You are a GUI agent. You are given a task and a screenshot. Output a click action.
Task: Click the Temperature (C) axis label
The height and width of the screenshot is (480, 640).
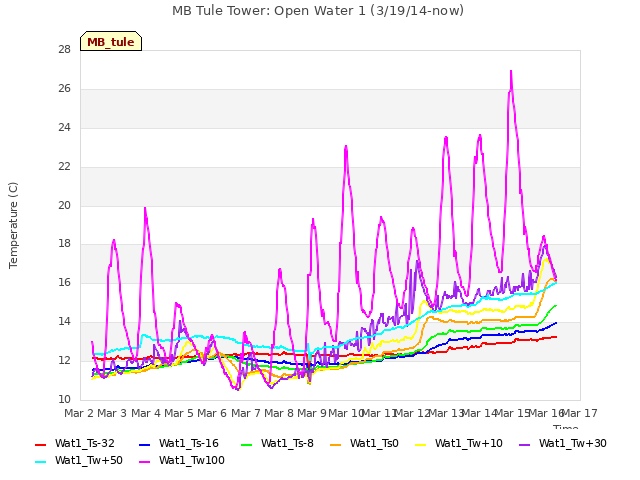pyautogui.click(x=13, y=225)
